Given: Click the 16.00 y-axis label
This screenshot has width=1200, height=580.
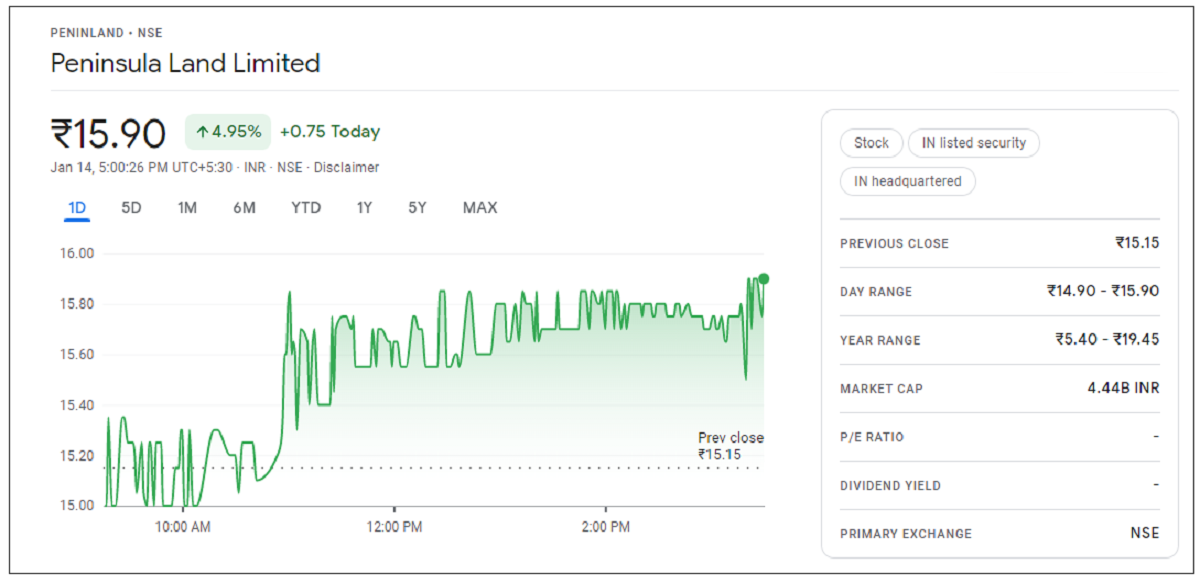Looking at the screenshot, I should click(77, 253).
